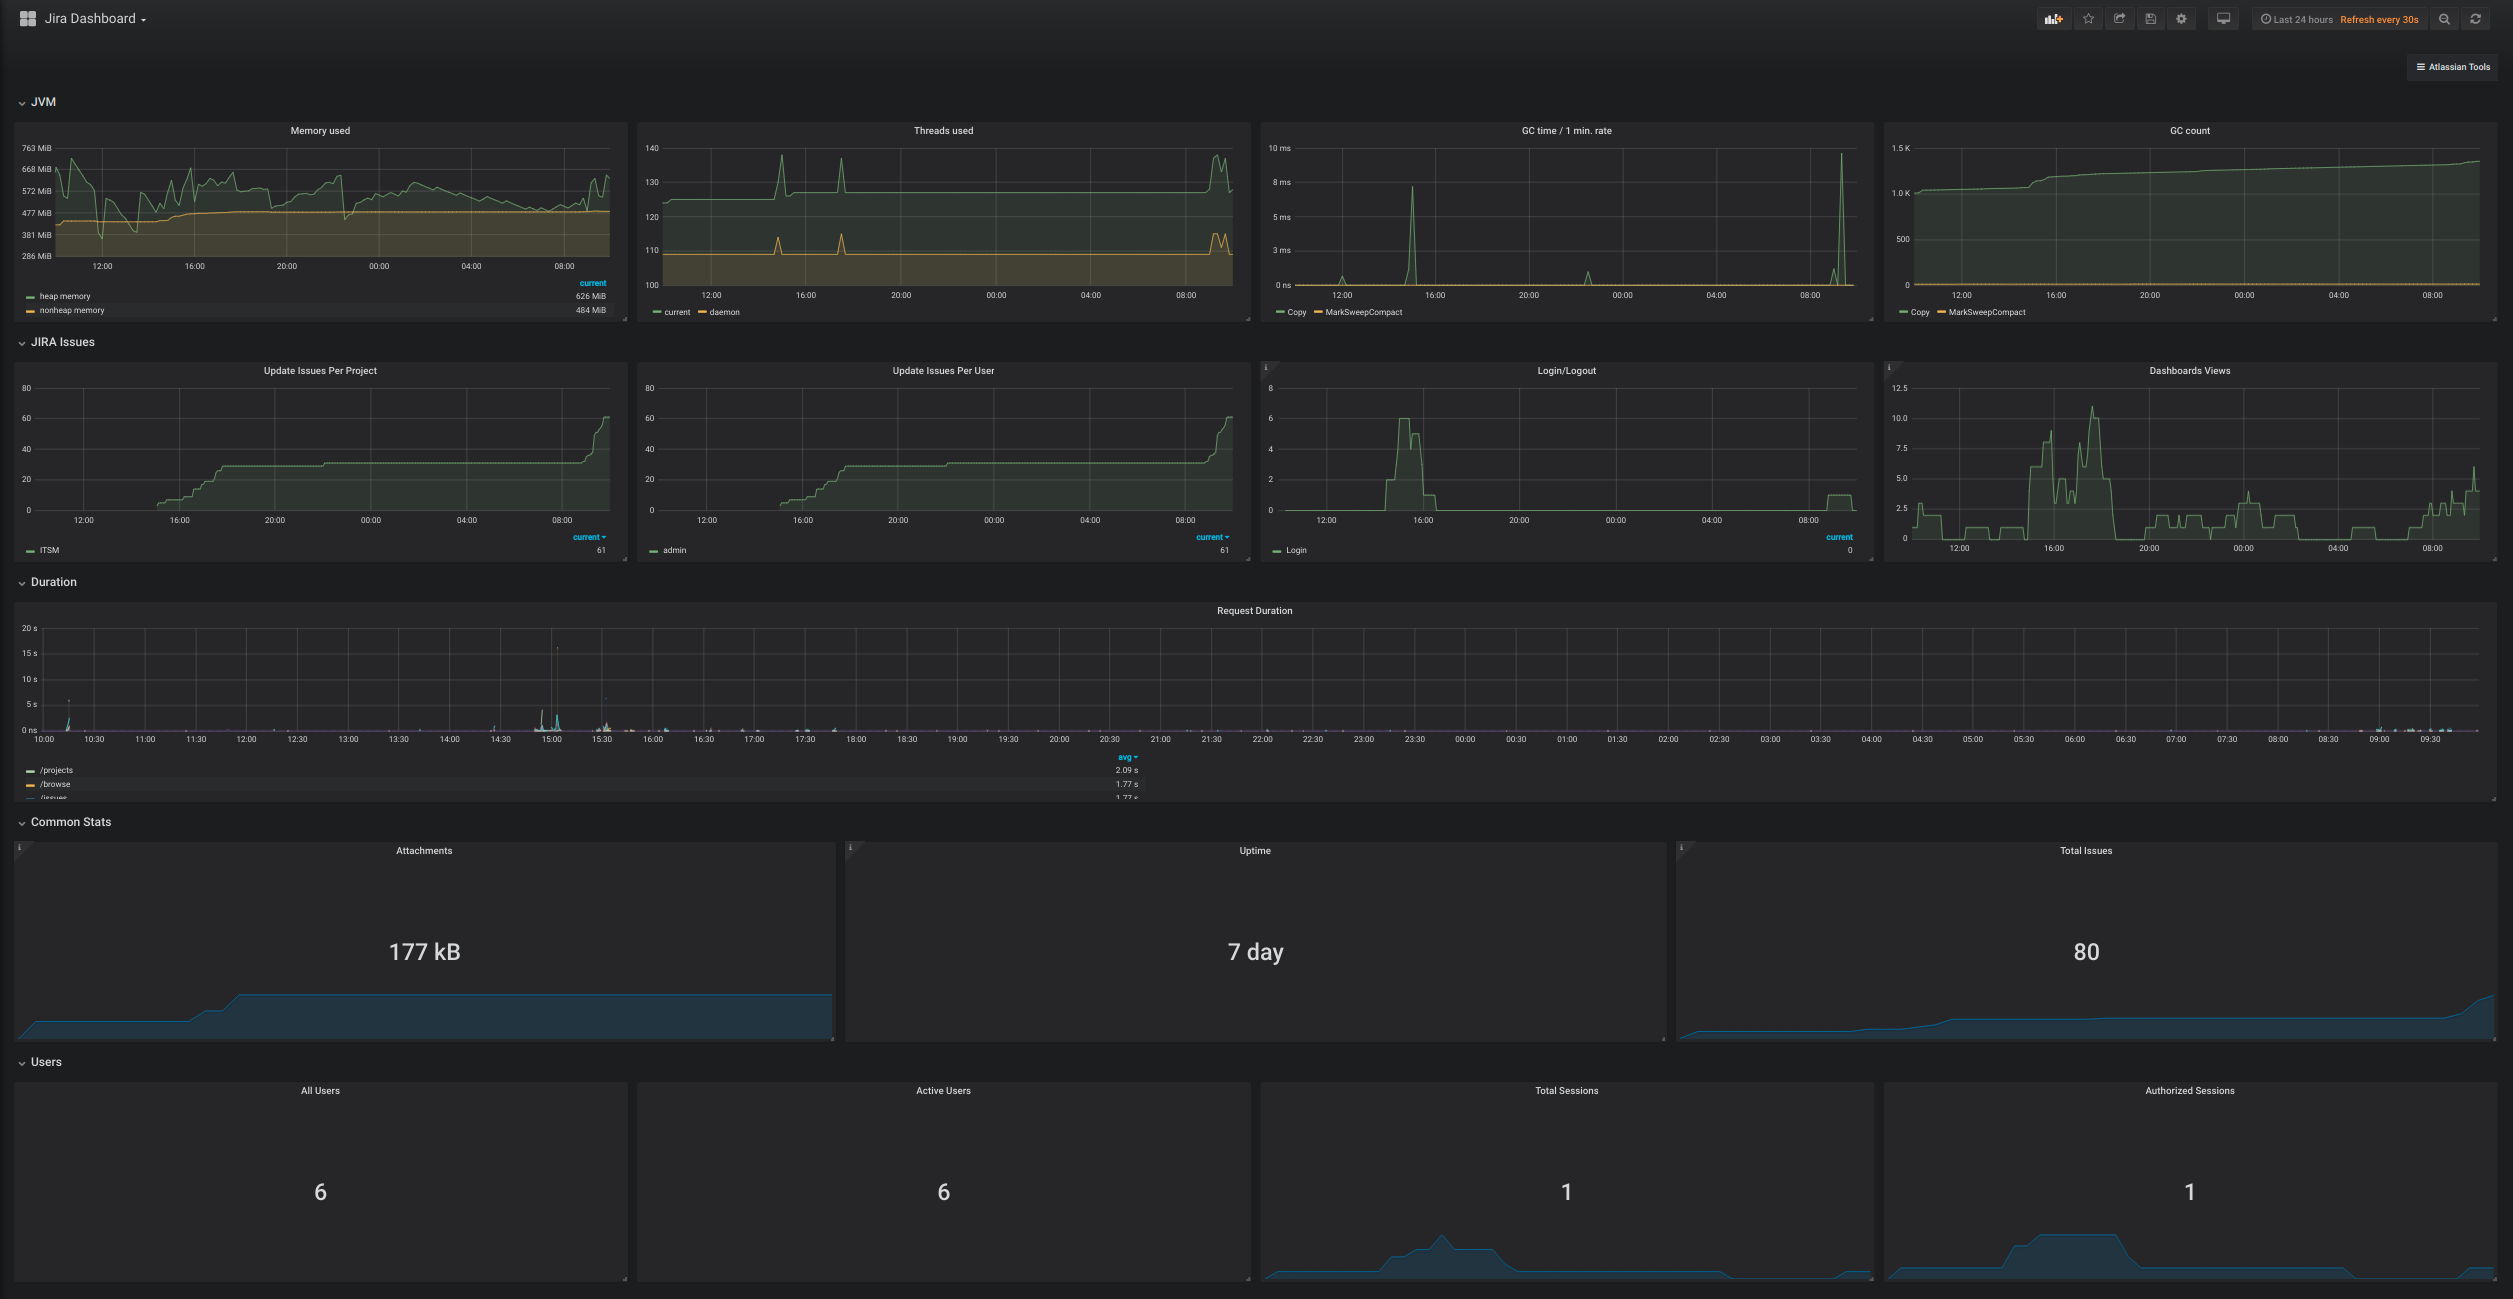Open Authorized Sessions panel title
The image size is (2513, 1299).
2189,1091
